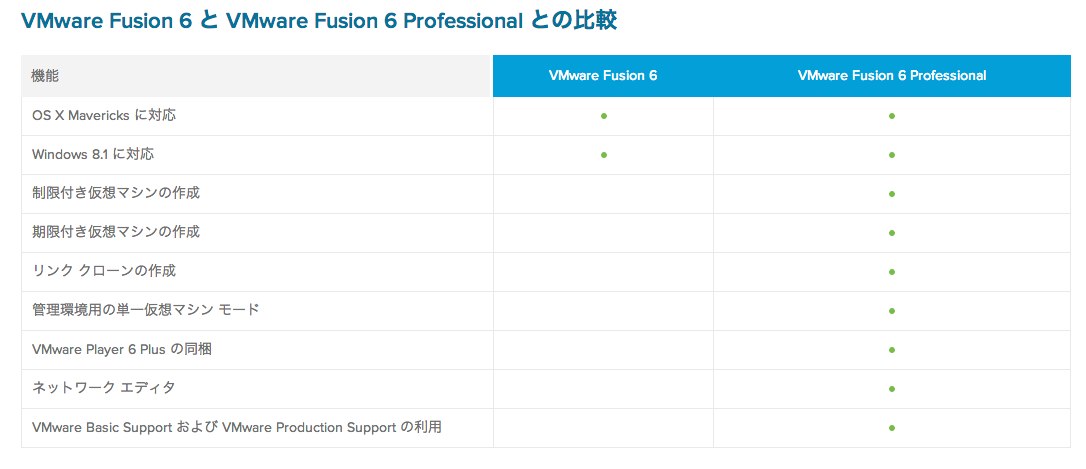Click the VMware Fusion 6 Professional column header

click(x=892, y=76)
